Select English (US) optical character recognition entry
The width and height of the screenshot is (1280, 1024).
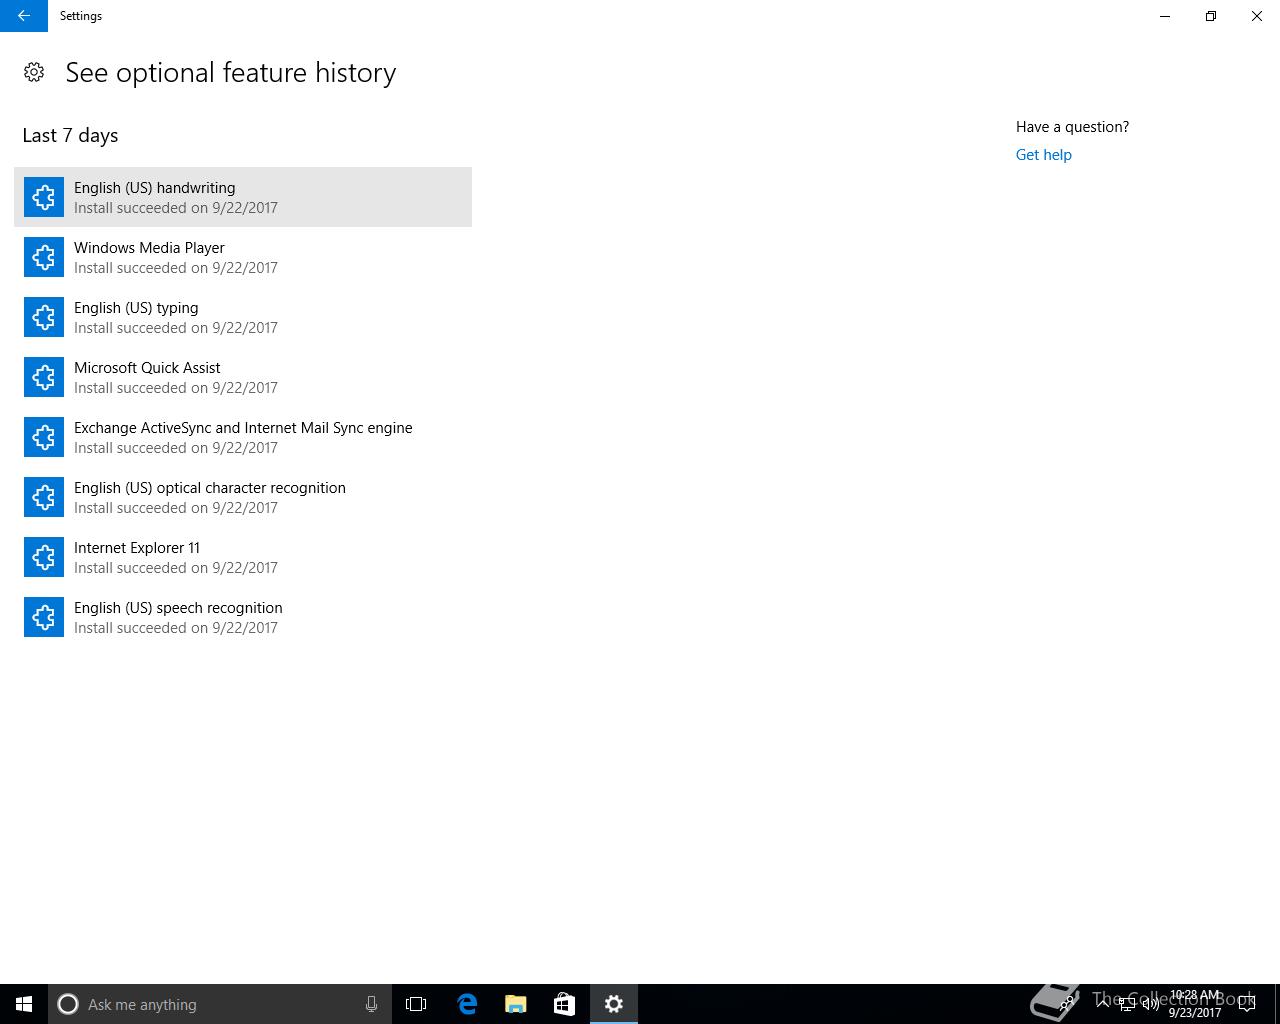tap(243, 497)
